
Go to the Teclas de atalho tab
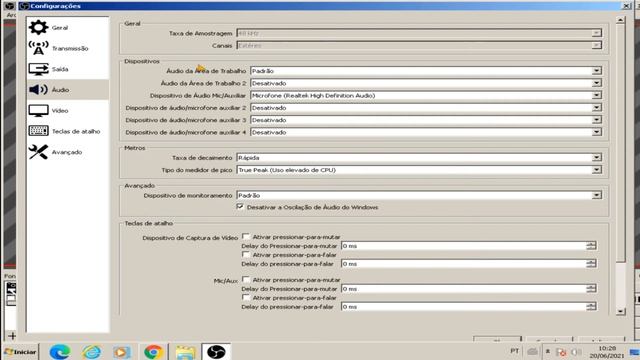[x=68, y=131]
